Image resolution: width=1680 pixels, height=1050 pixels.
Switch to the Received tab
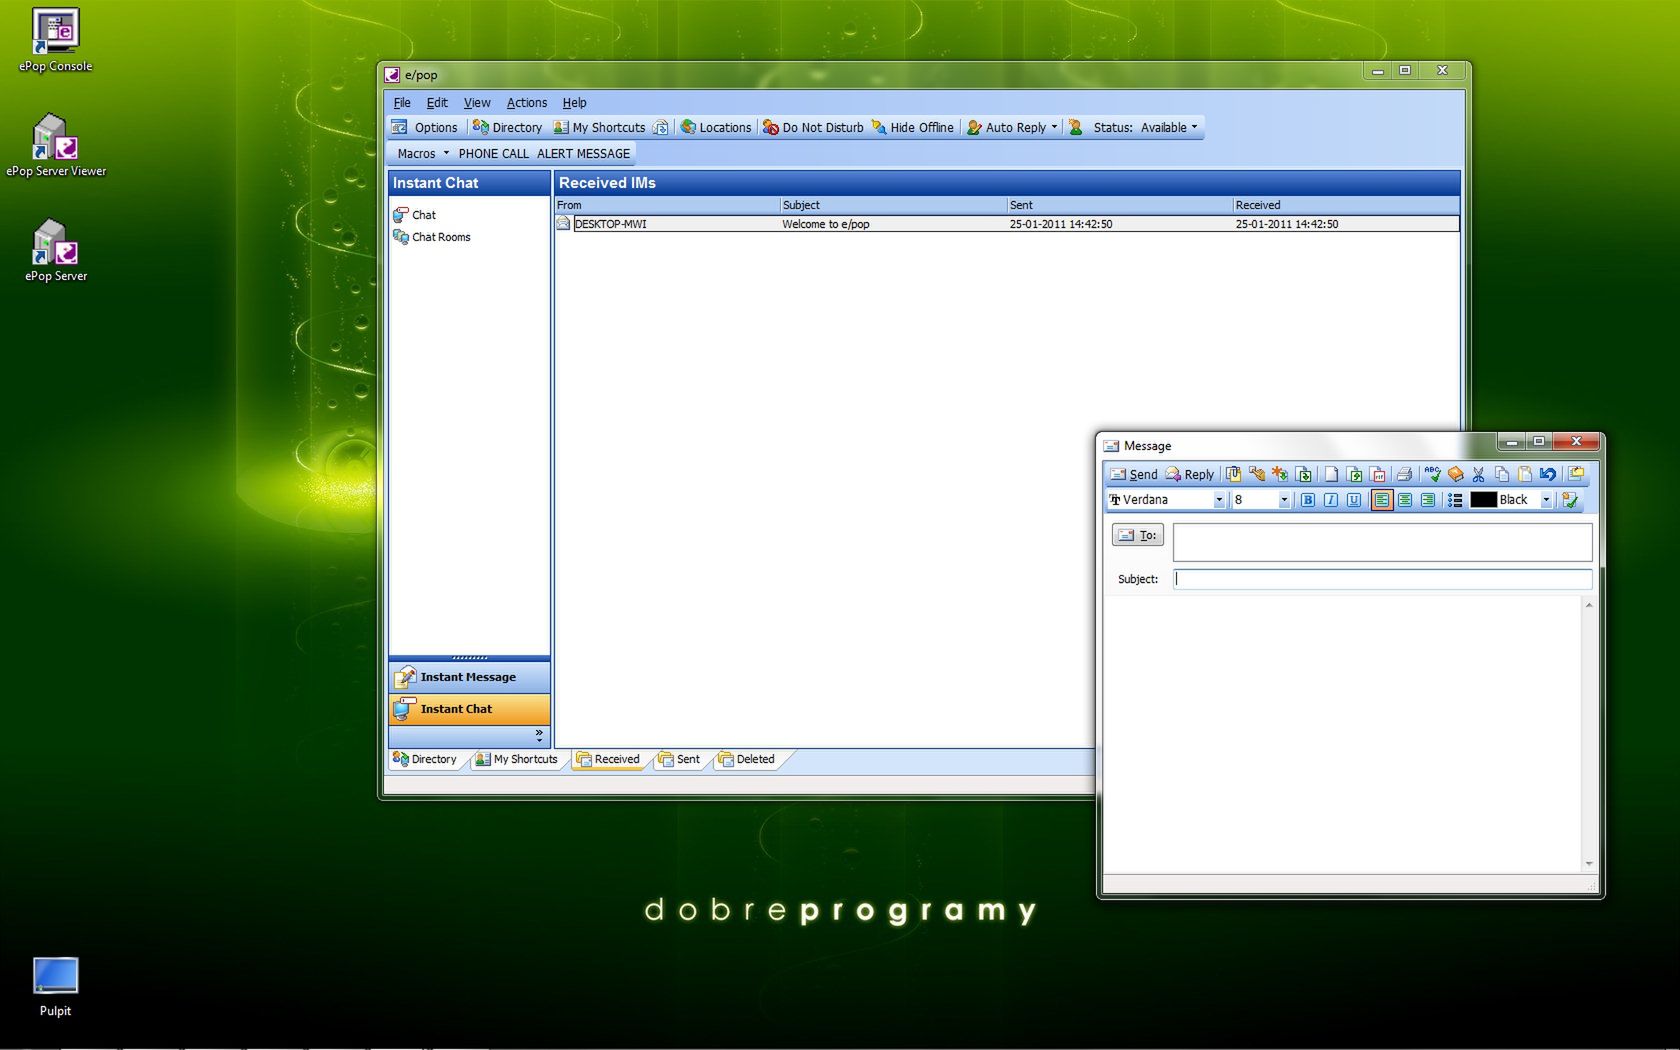coord(608,760)
